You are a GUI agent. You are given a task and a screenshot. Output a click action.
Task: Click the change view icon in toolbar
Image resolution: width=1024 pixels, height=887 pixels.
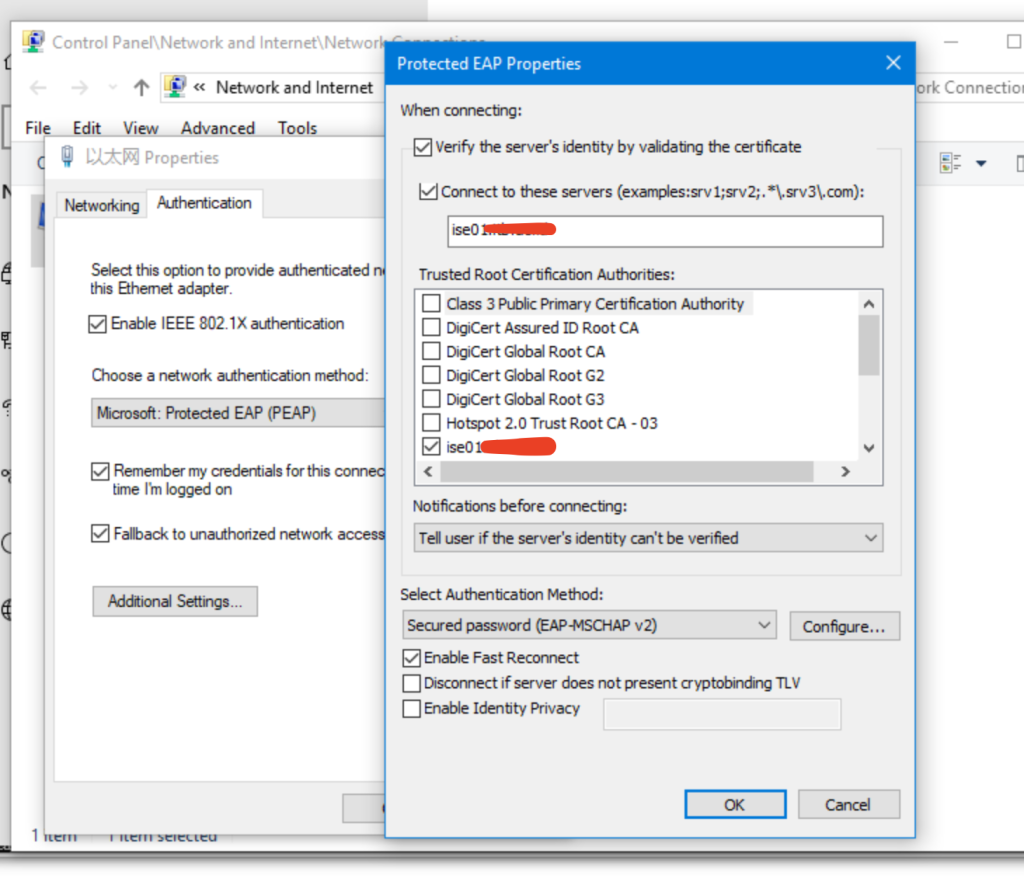[951, 163]
